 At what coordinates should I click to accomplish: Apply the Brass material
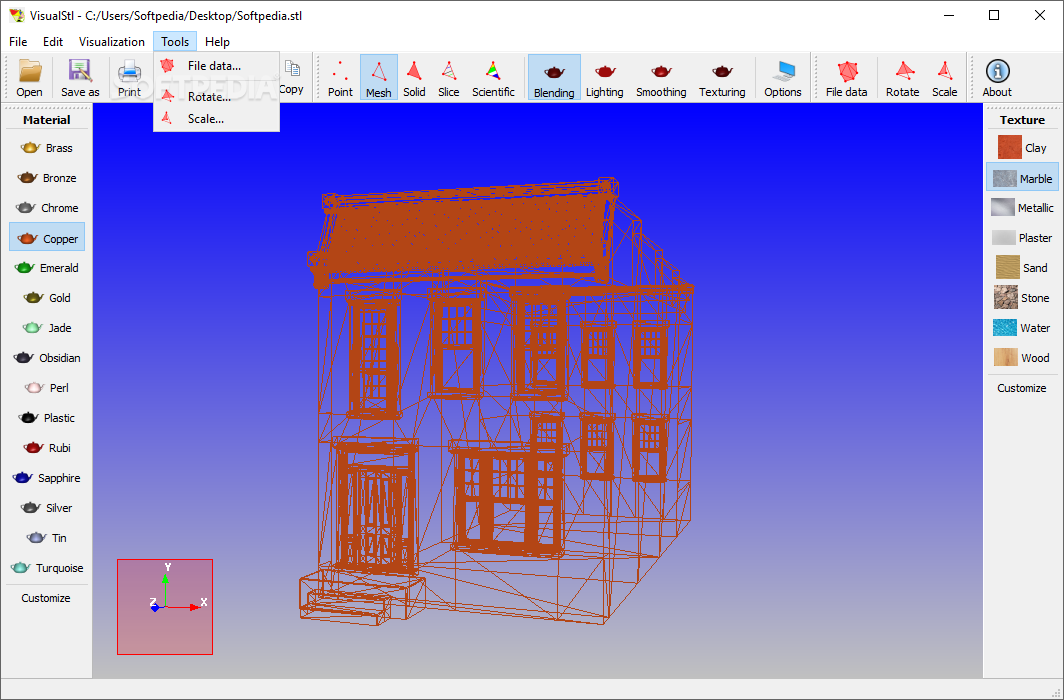[46, 148]
